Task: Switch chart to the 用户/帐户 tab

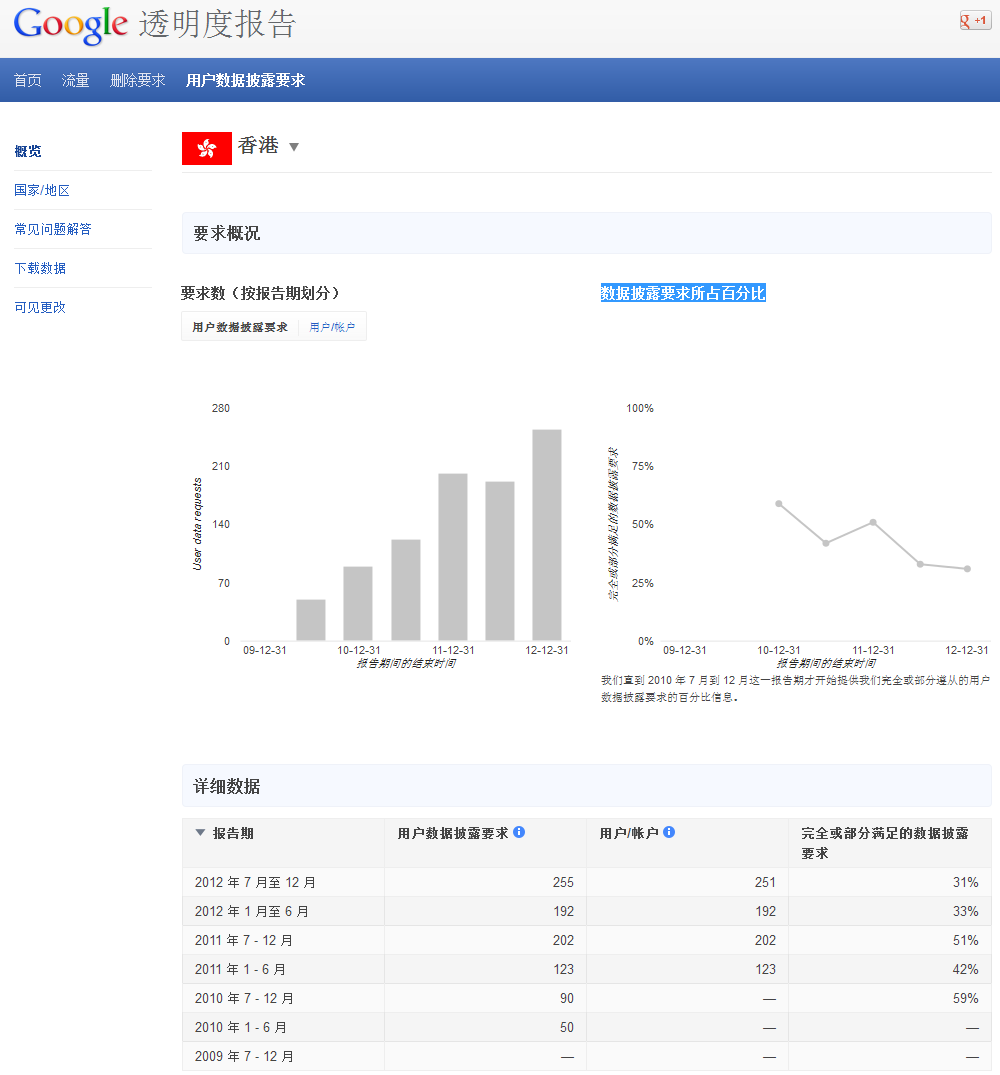Action: tap(332, 327)
